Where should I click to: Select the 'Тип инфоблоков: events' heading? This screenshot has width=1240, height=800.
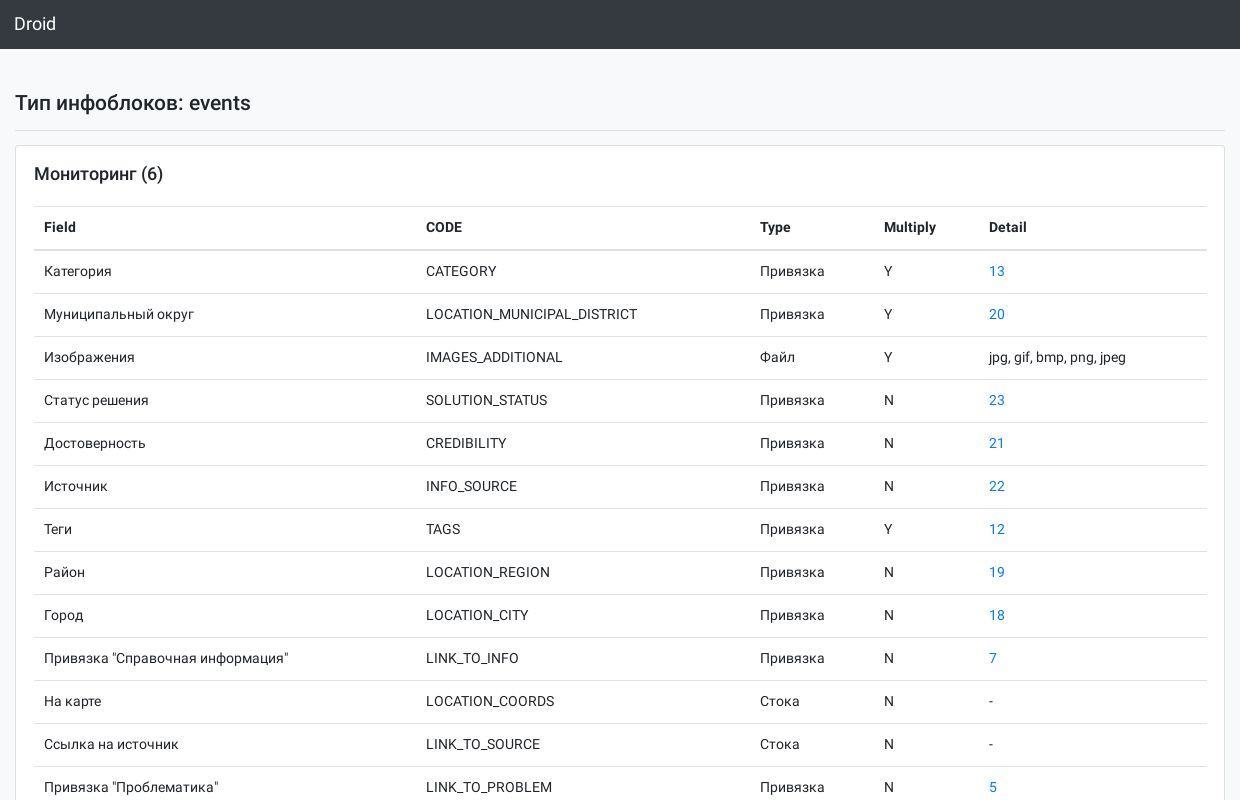[x=133, y=103]
